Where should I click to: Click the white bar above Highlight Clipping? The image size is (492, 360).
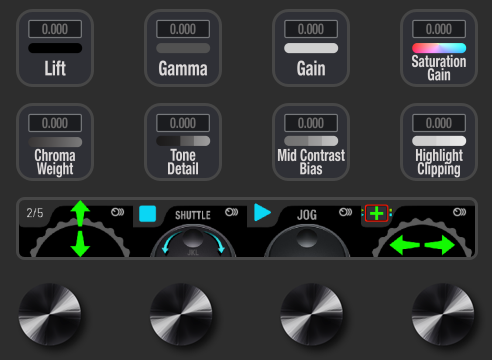439,141
